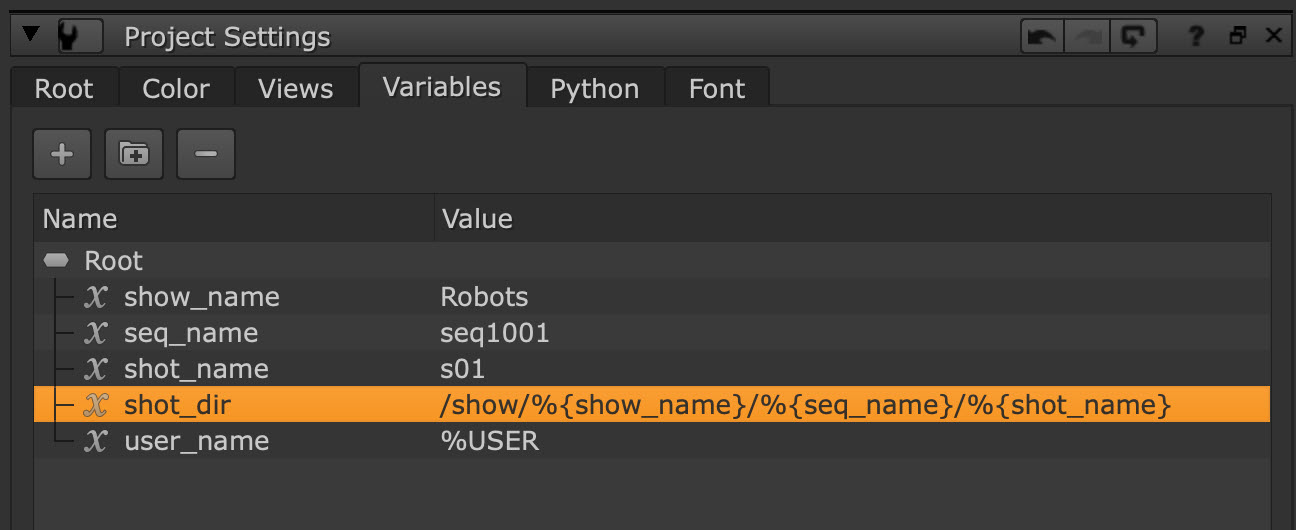Open the Python tab
The image size is (1296, 530).
594,89
